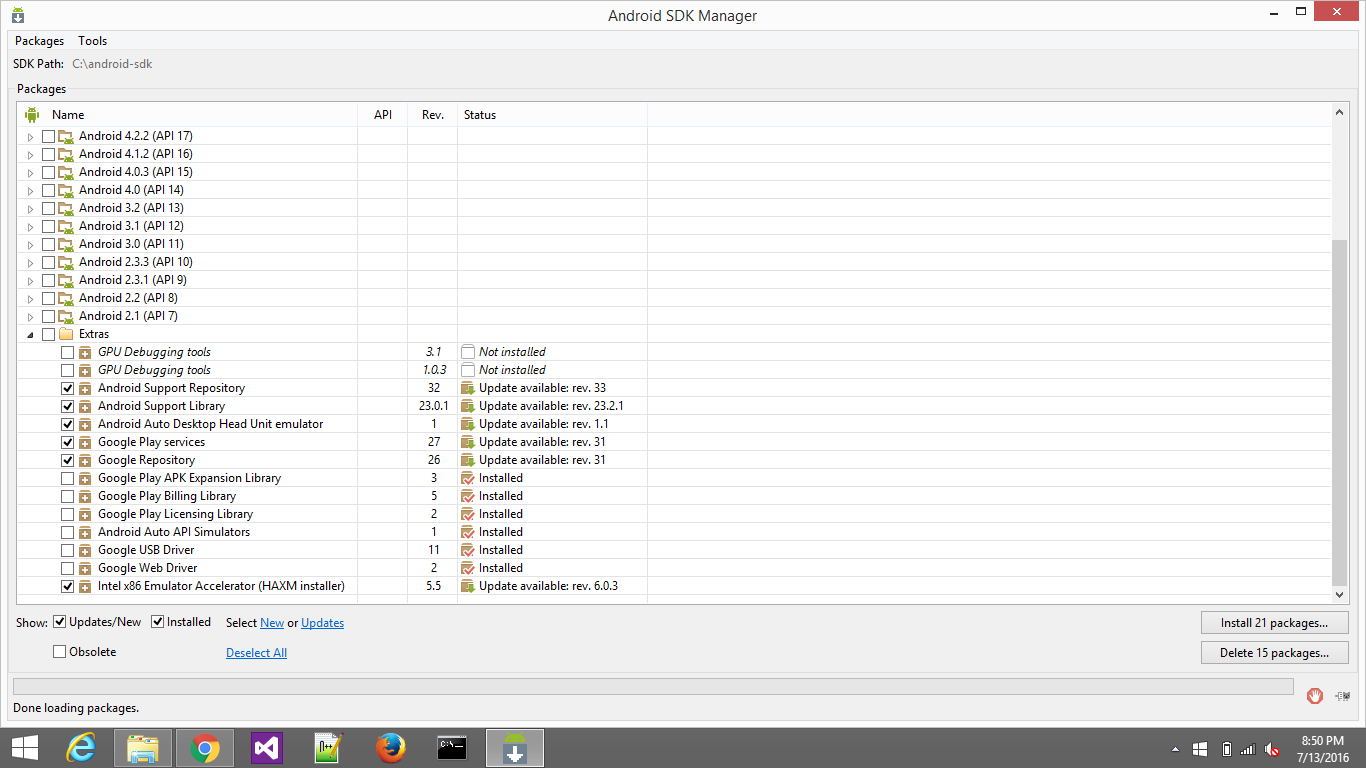Enable the Obsolete checkbox

[x=60, y=652]
